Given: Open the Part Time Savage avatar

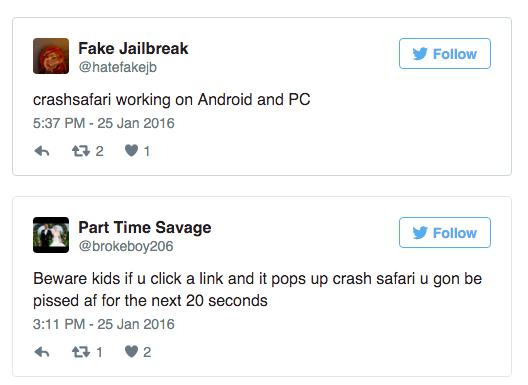Looking at the screenshot, I should click(x=51, y=235).
